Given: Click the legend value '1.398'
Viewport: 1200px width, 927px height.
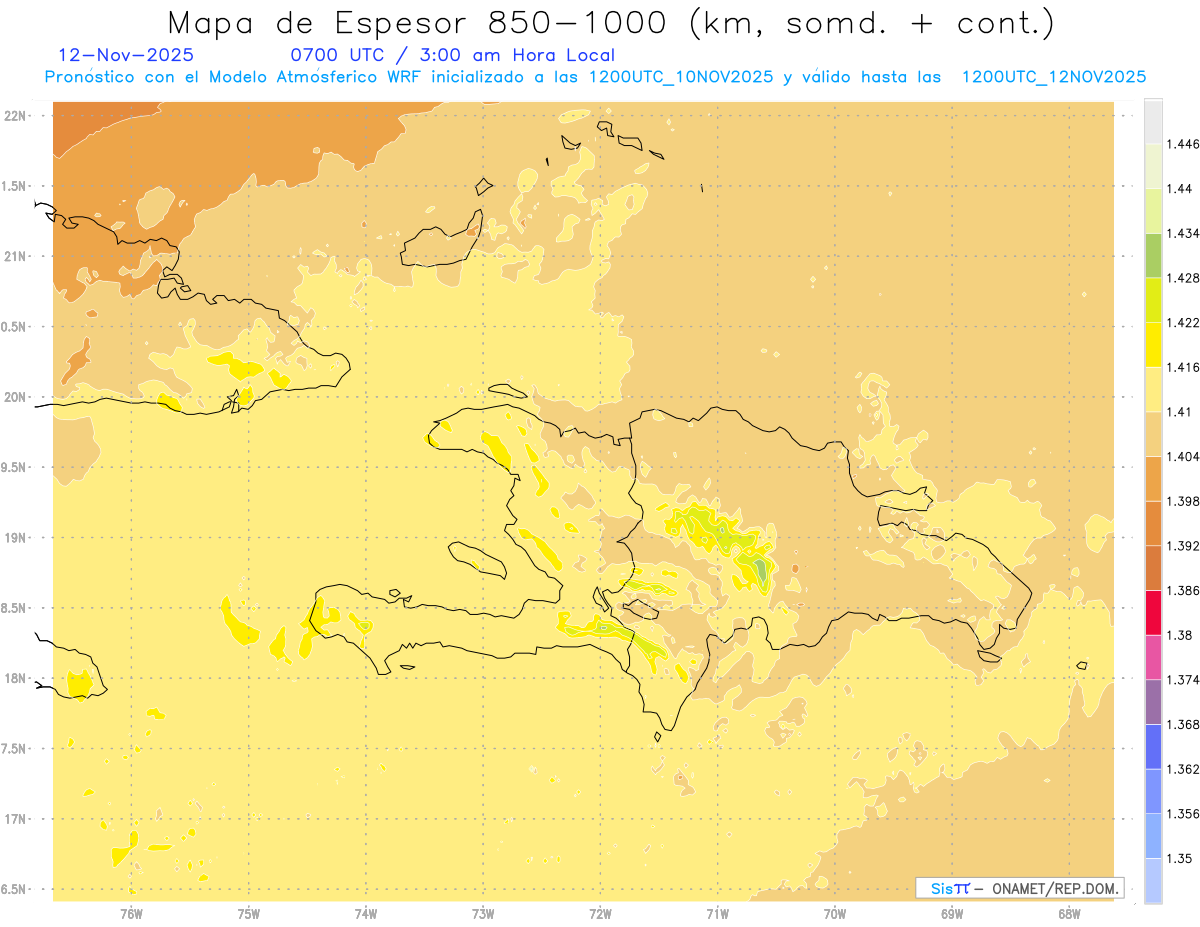Looking at the screenshot, I should pyautogui.click(x=1184, y=501).
